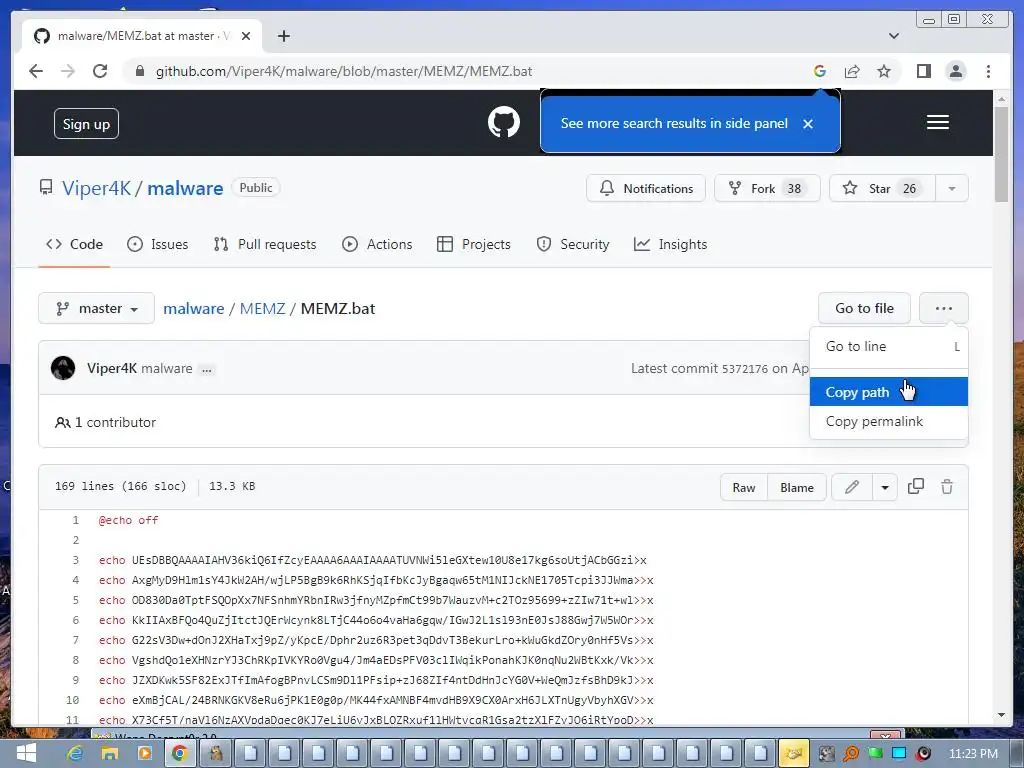The width and height of the screenshot is (1024, 768).
Task: Click the address bar URL
Action: pyautogui.click(x=344, y=71)
